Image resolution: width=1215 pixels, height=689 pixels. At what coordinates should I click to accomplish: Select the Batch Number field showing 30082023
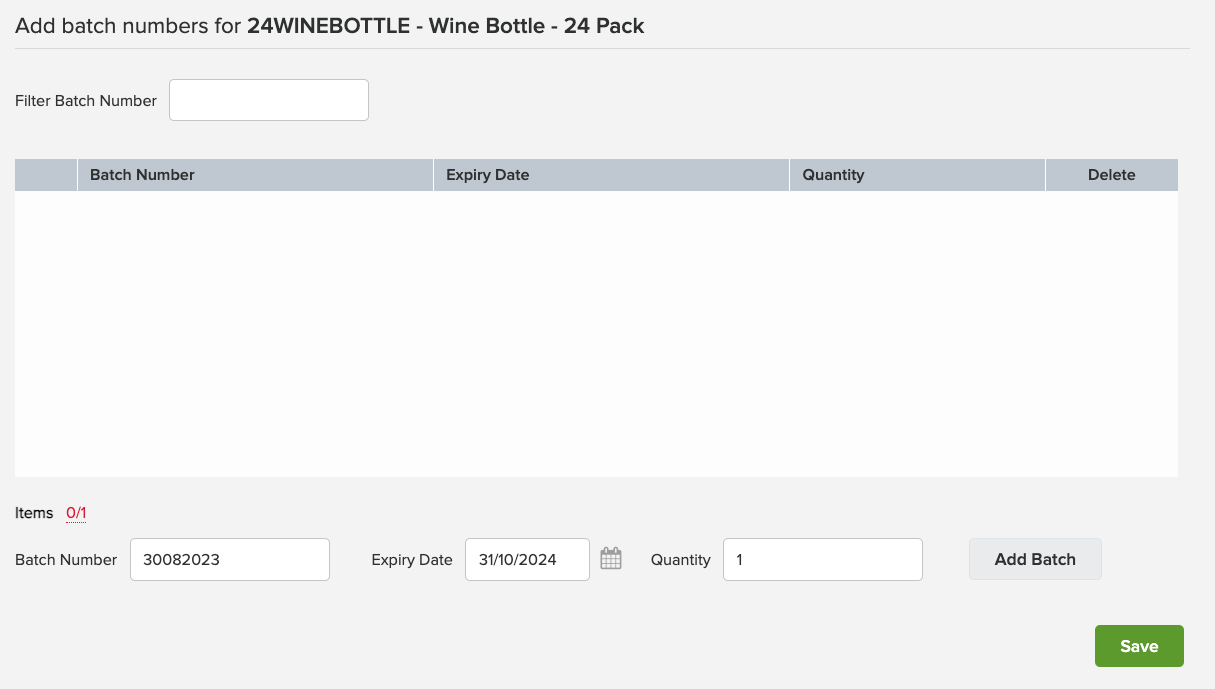[229, 559]
